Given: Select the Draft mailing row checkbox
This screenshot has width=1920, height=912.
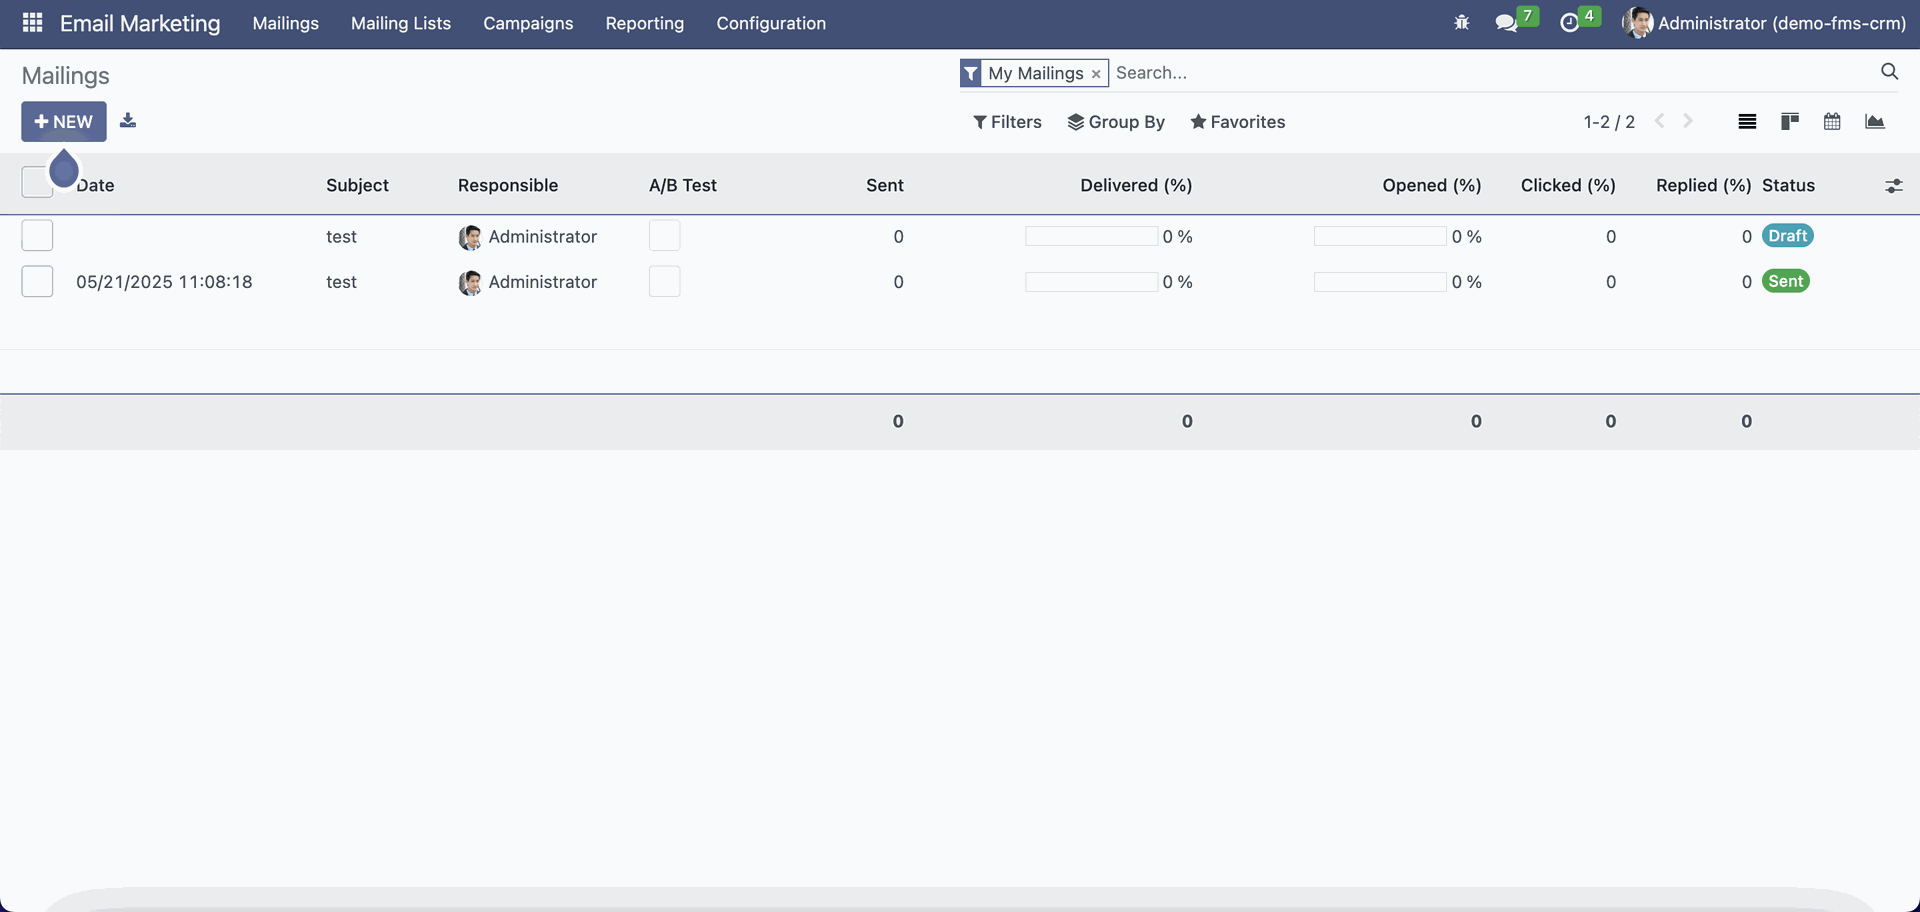Looking at the screenshot, I should (37, 236).
